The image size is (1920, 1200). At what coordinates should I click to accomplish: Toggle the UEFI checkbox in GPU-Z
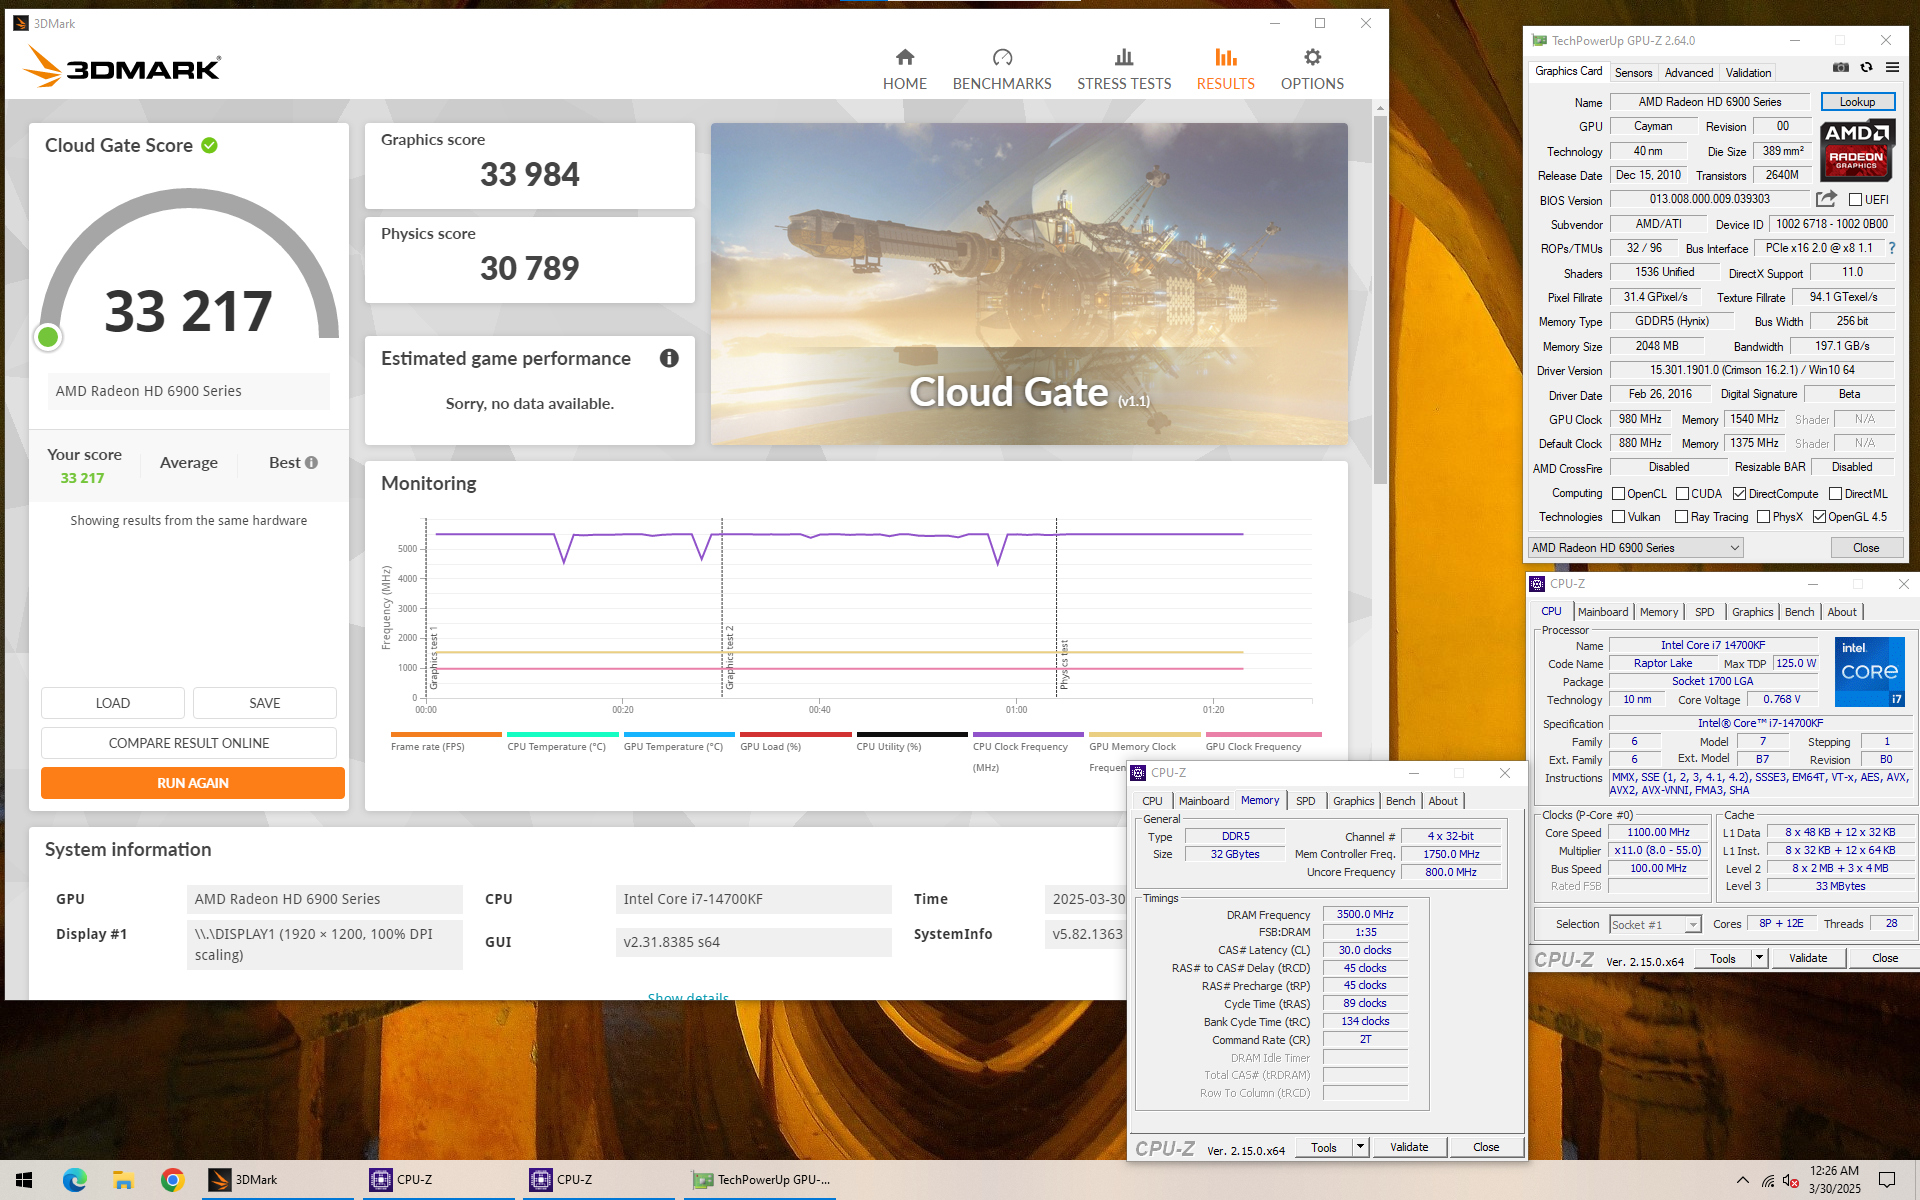(1855, 200)
